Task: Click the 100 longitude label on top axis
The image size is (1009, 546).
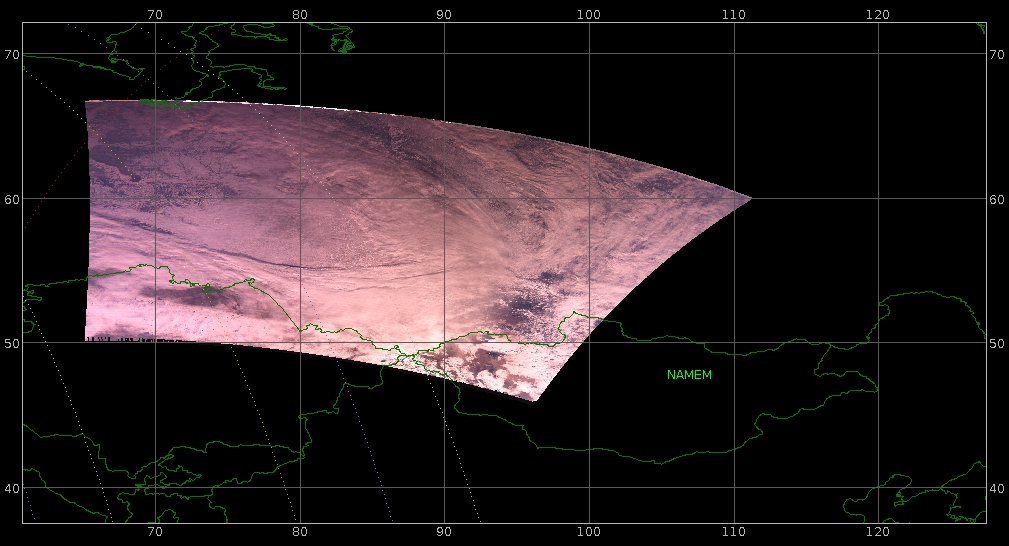Action: point(589,15)
